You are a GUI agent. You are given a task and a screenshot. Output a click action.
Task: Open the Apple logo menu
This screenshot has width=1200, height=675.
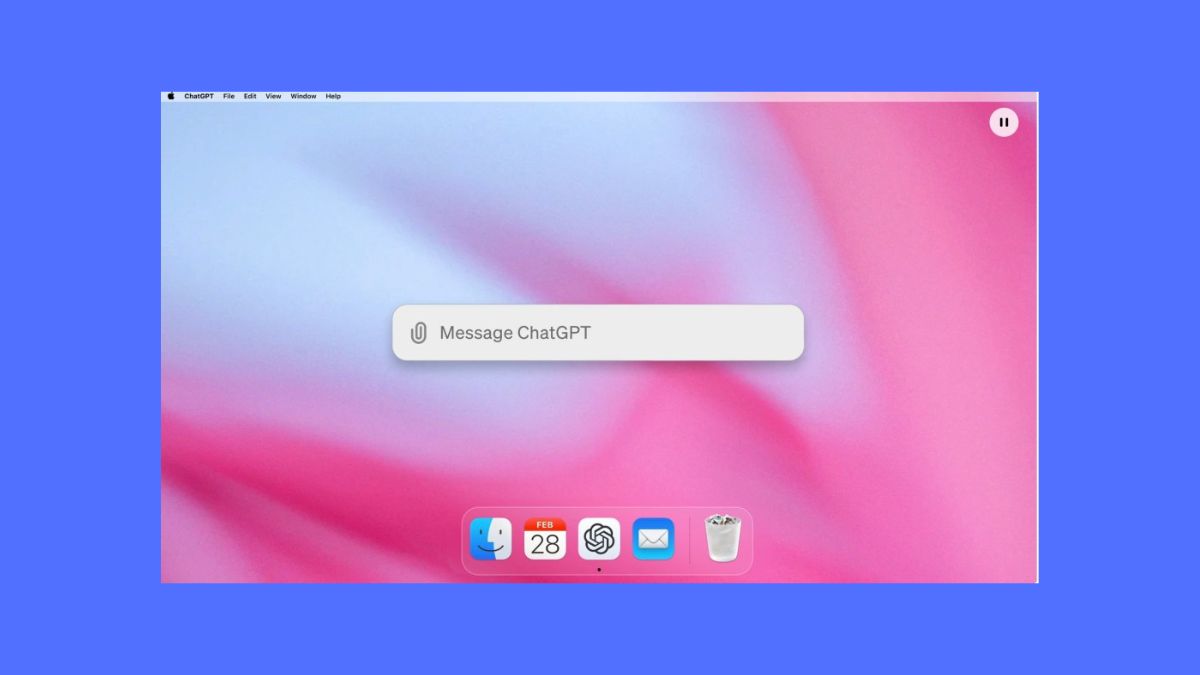coord(170,97)
